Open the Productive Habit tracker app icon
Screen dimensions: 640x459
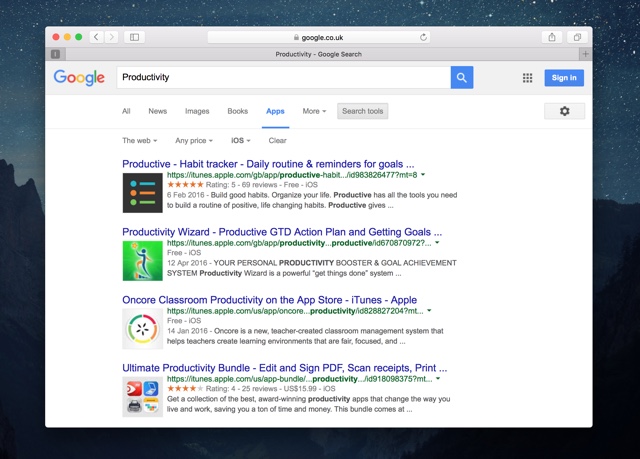(142, 193)
